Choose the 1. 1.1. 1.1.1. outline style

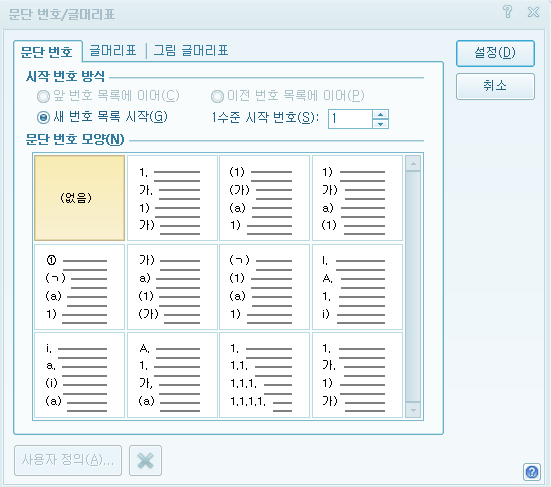[265, 375]
